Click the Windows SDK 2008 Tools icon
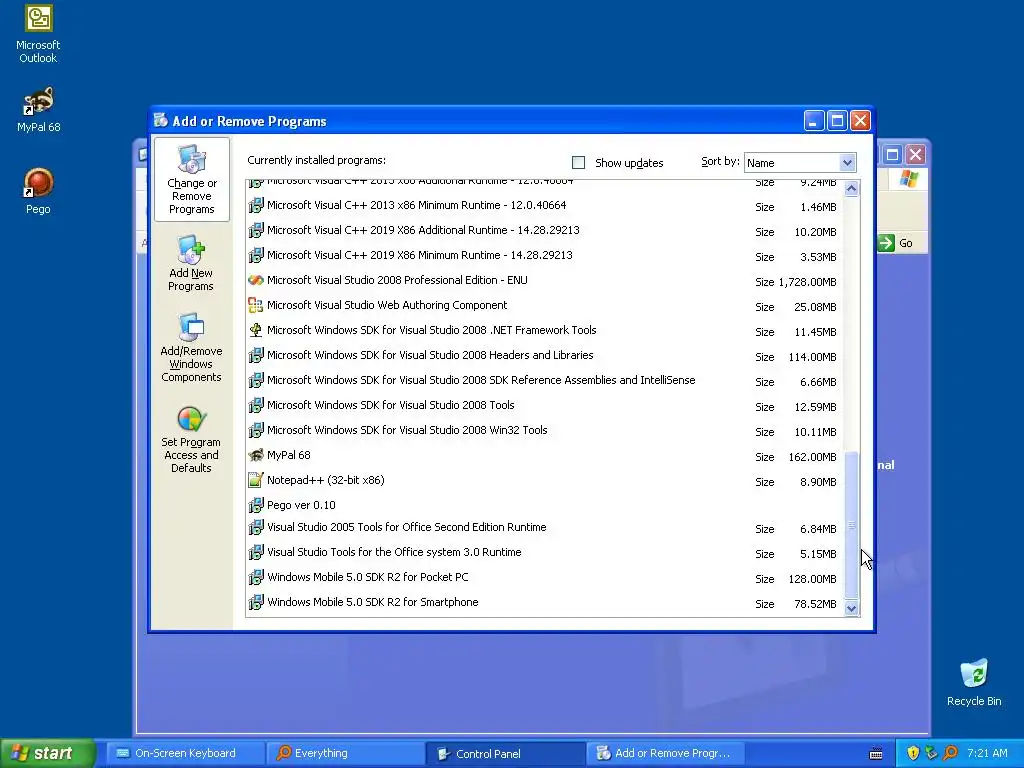 (256, 406)
